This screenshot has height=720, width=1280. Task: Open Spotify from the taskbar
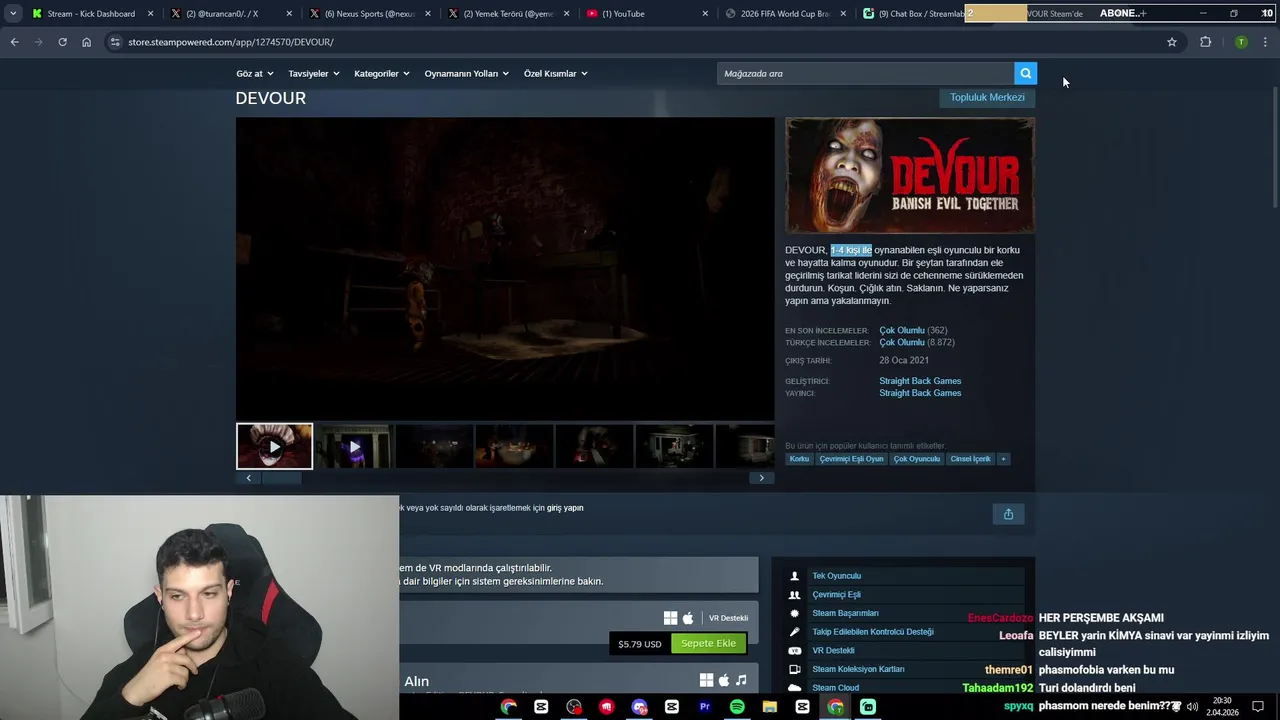pos(737,707)
